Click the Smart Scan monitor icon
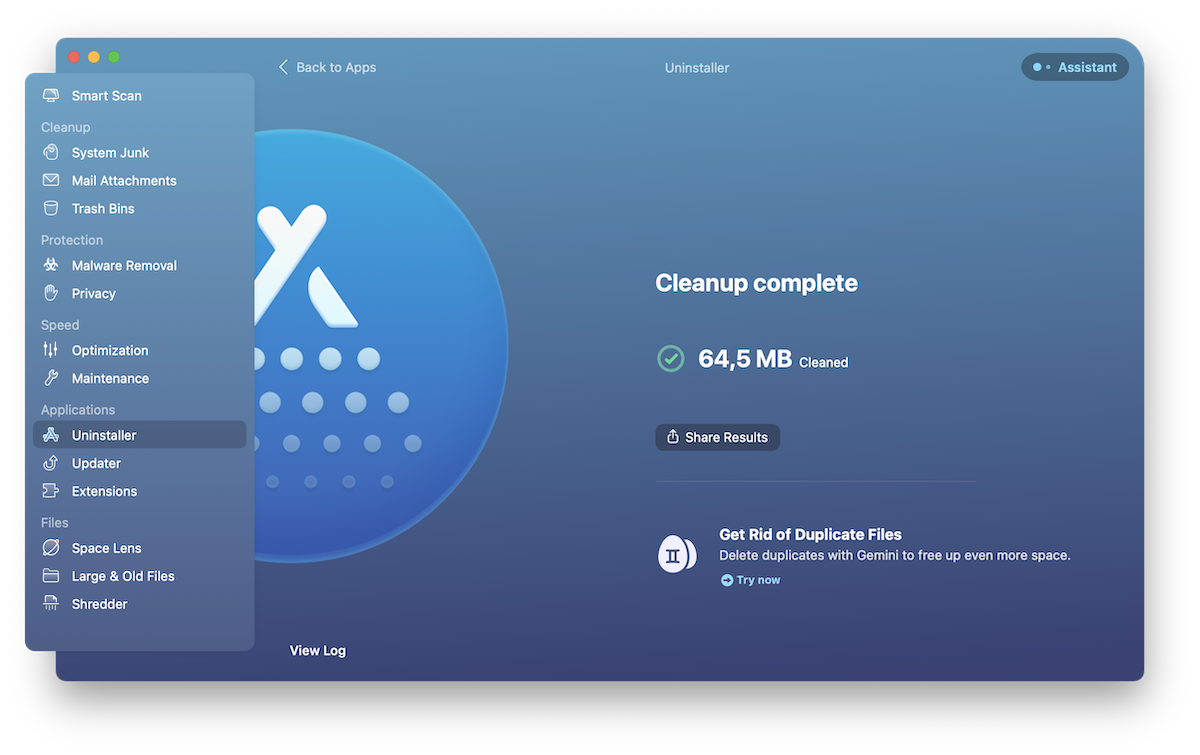Screen dimensions: 1200x755 tap(51, 96)
